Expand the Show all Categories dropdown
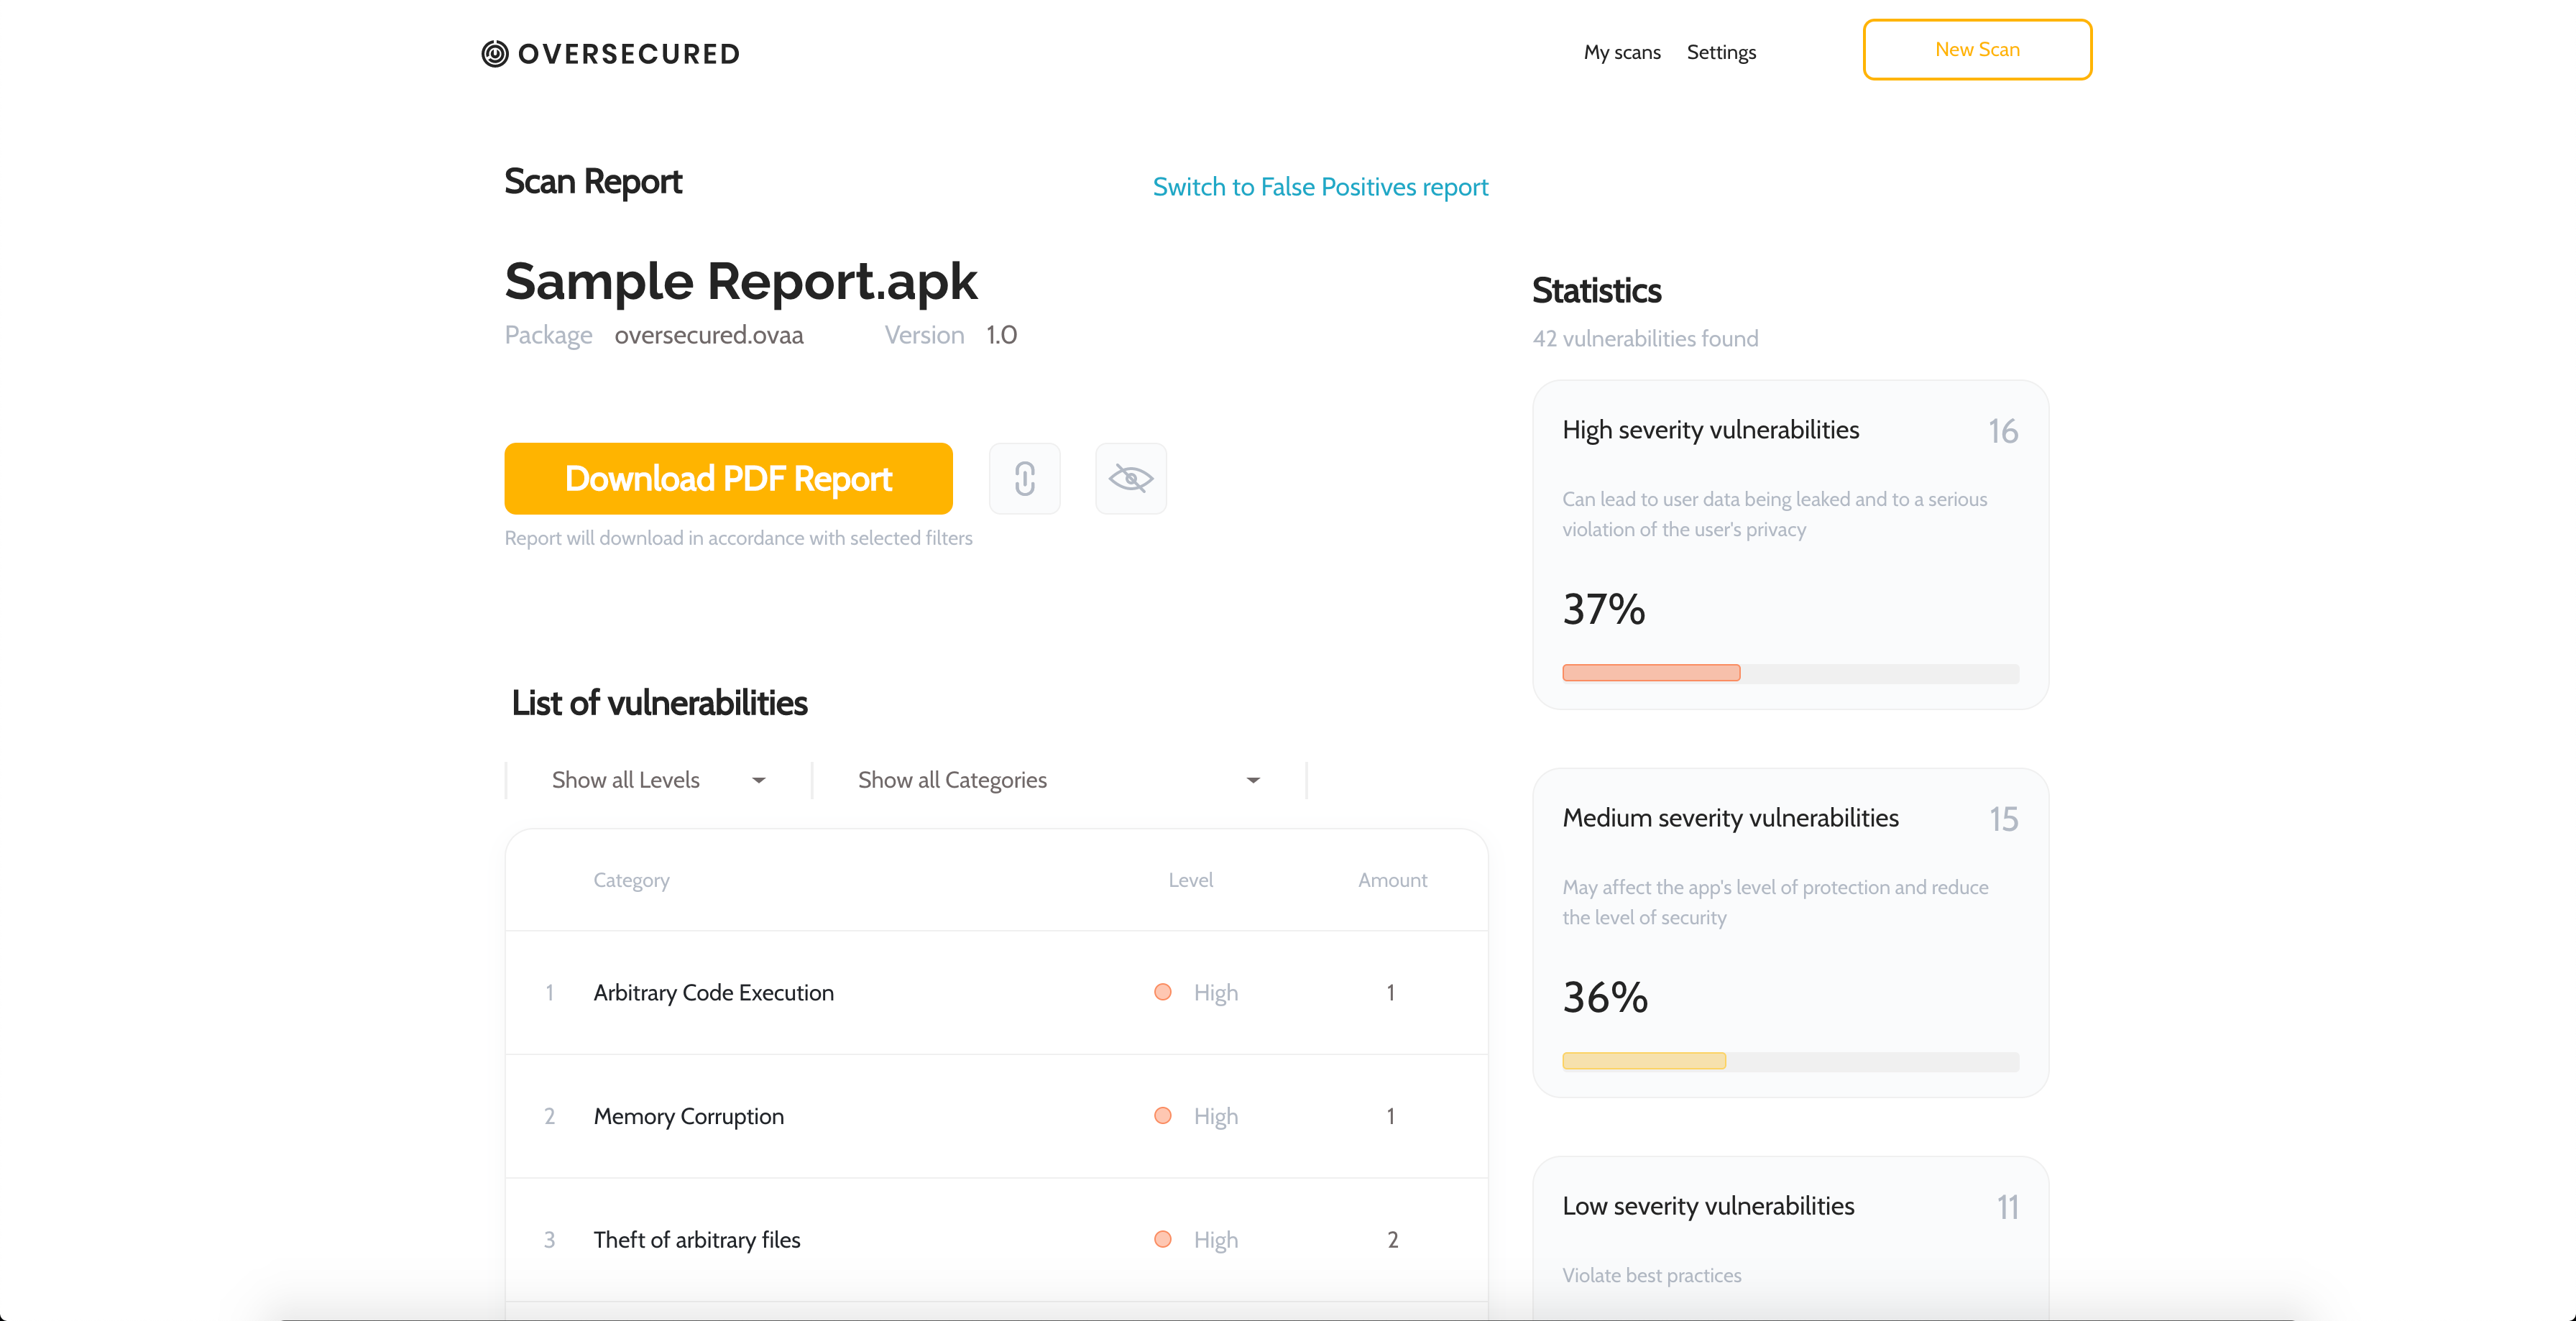 tap(1056, 780)
